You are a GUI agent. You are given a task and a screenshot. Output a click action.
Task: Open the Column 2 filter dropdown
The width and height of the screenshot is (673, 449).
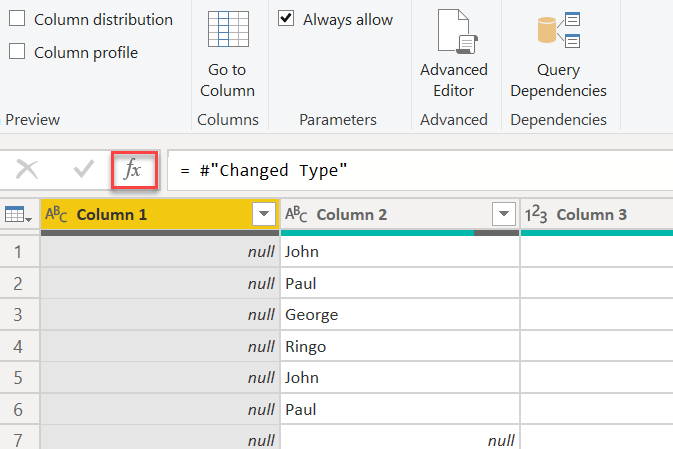tap(503, 214)
